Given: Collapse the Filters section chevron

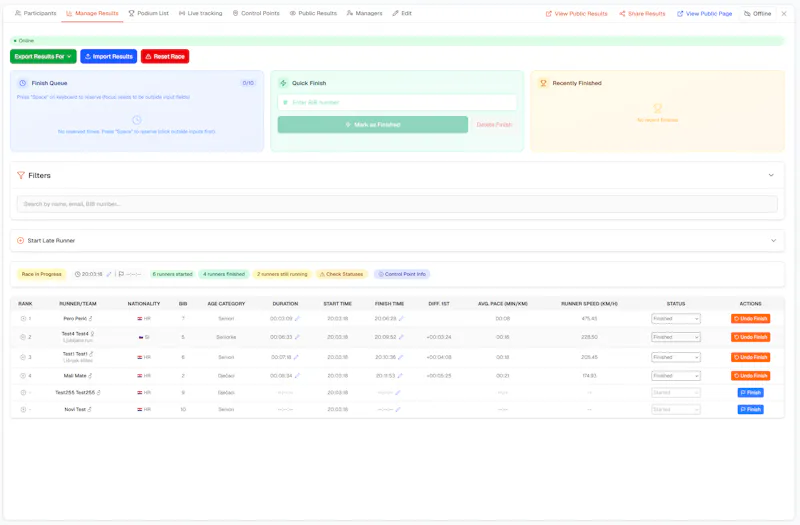Looking at the screenshot, I should pyautogui.click(x=771, y=175).
